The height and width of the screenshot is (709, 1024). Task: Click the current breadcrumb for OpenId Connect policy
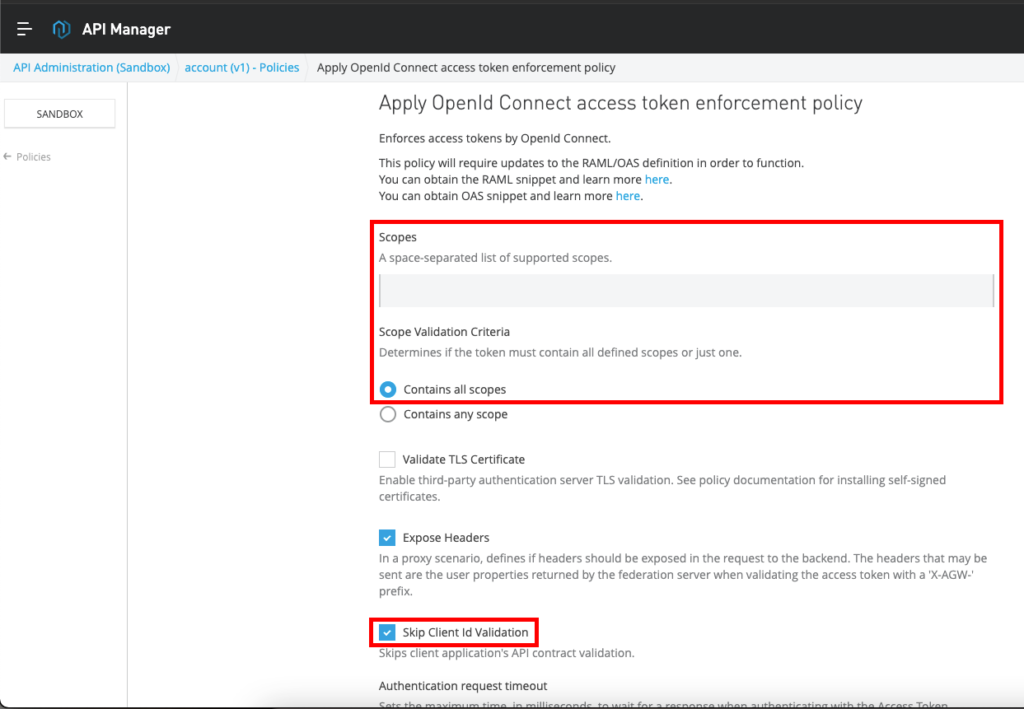click(466, 68)
